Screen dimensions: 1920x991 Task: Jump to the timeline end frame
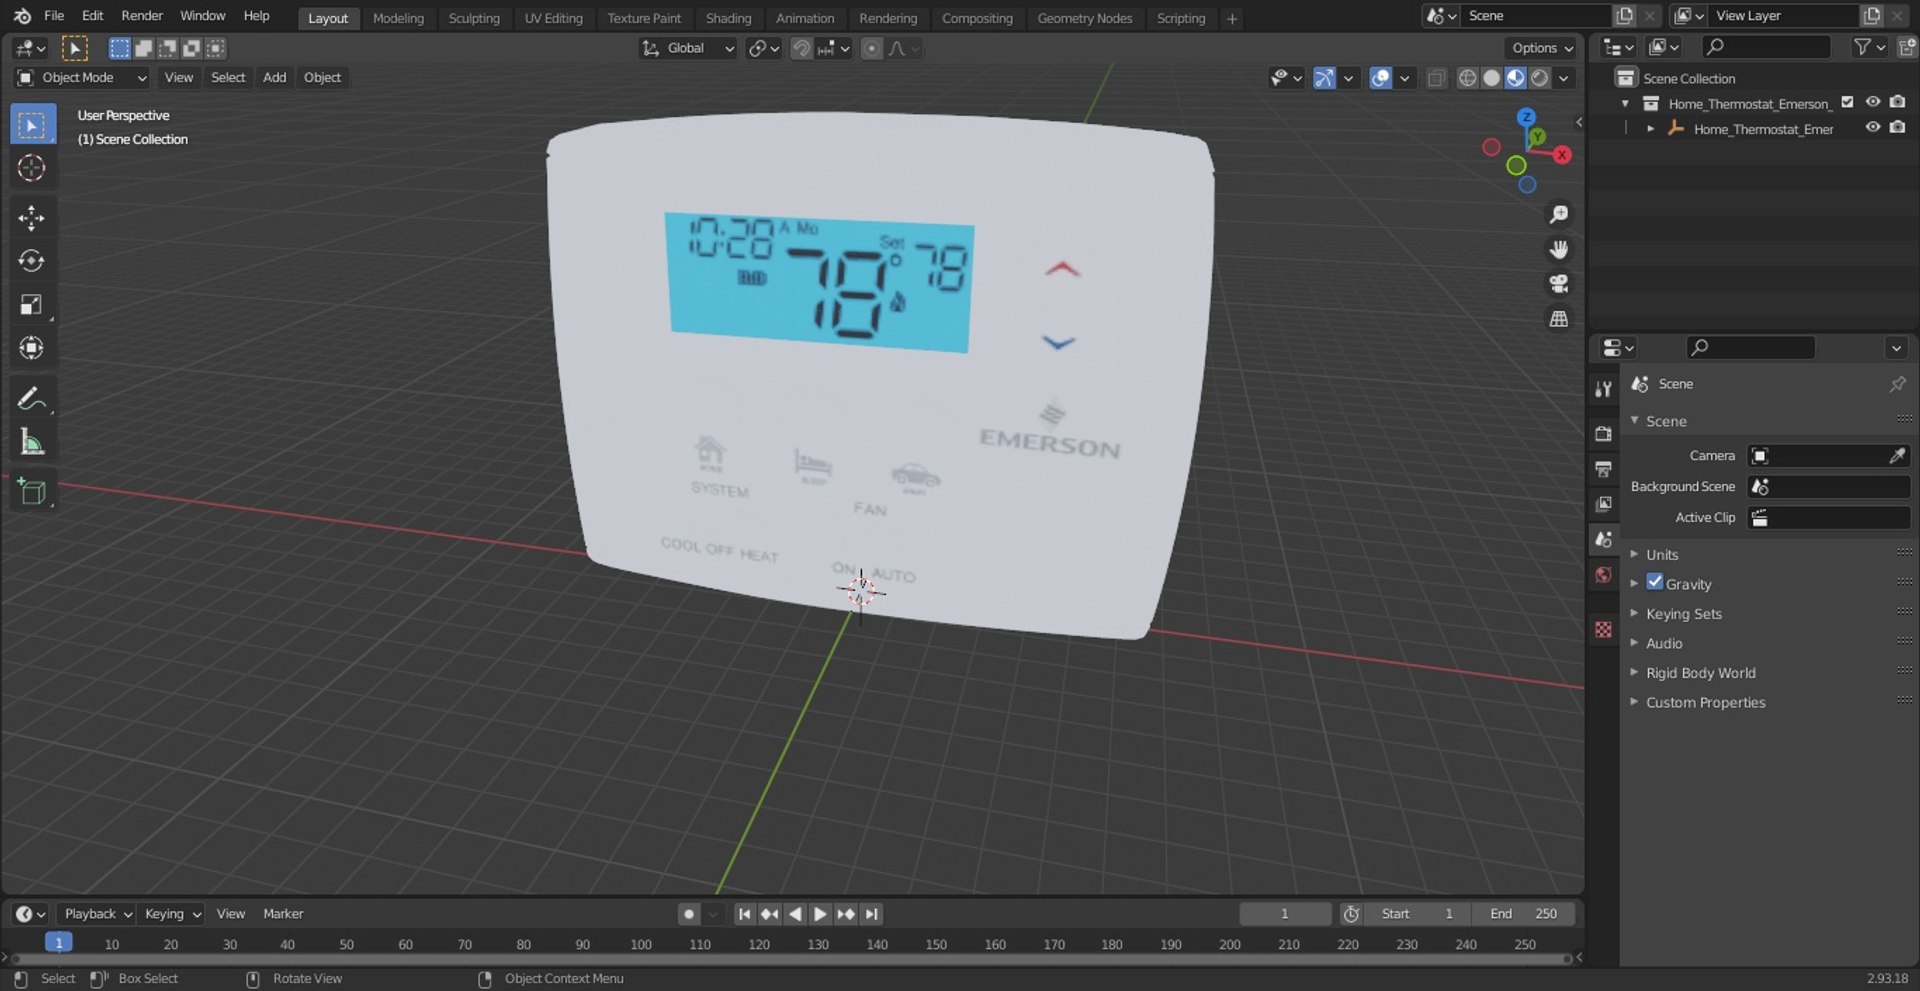click(872, 914)
